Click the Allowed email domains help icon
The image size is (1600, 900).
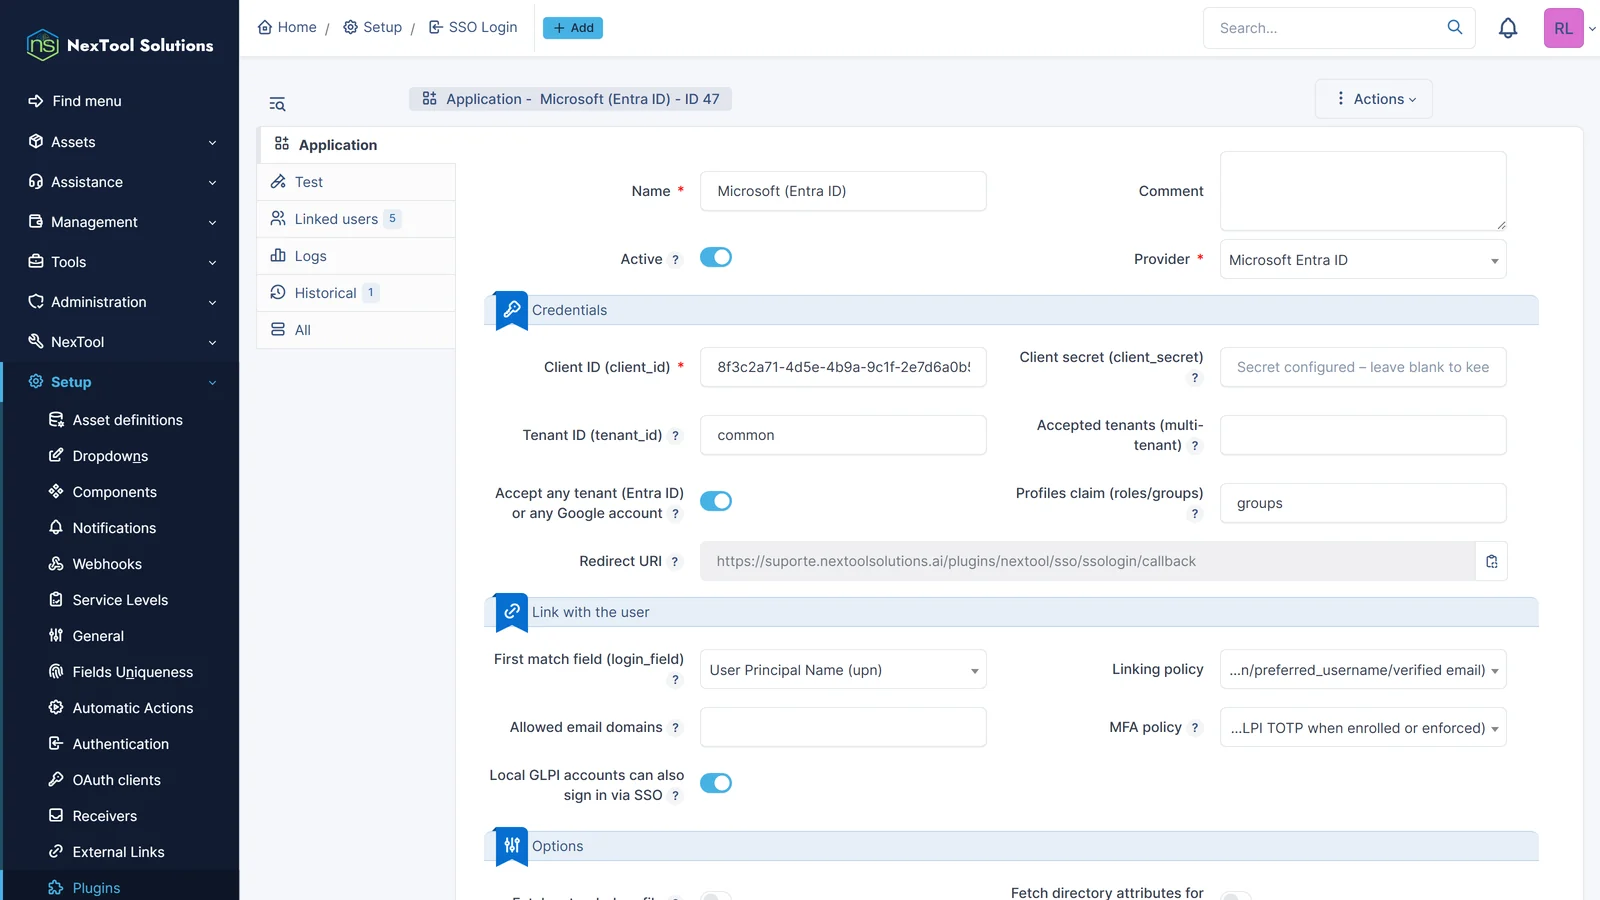675,728
